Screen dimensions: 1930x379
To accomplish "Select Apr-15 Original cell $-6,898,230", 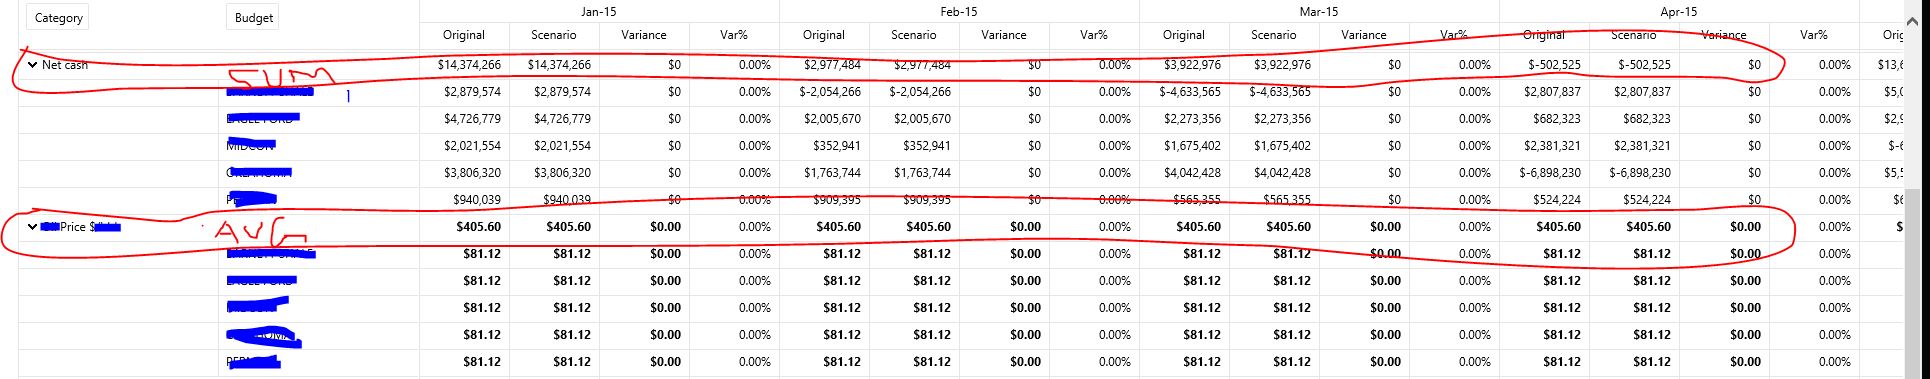I will click(1544, 173).
